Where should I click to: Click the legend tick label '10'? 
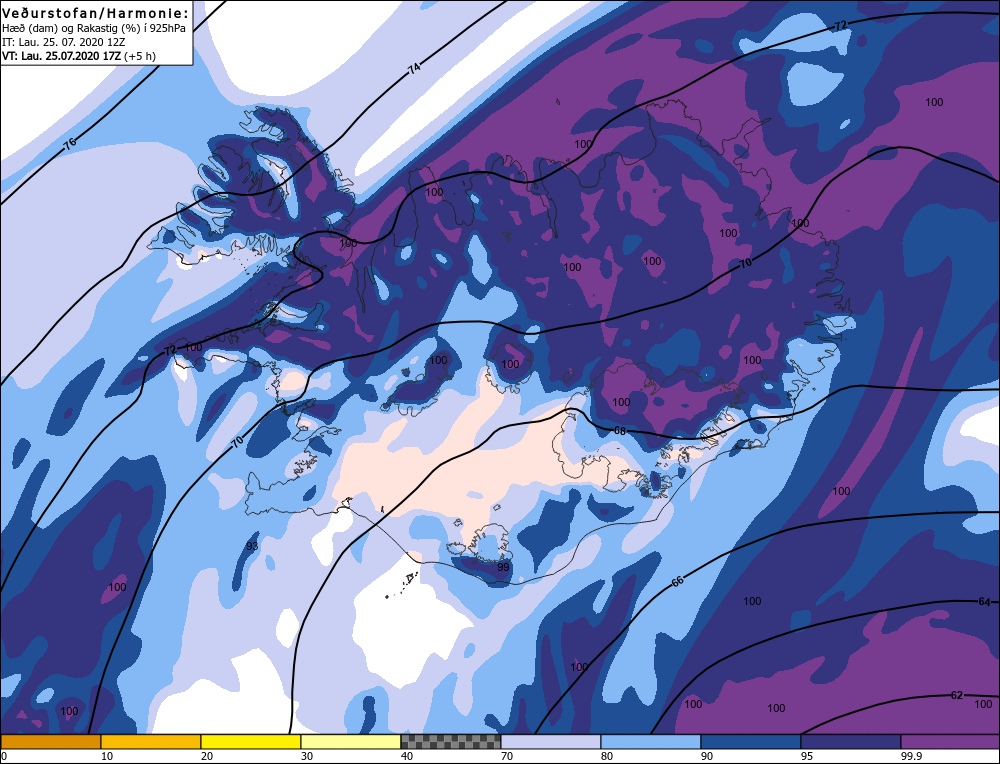(x=107, y=756)
